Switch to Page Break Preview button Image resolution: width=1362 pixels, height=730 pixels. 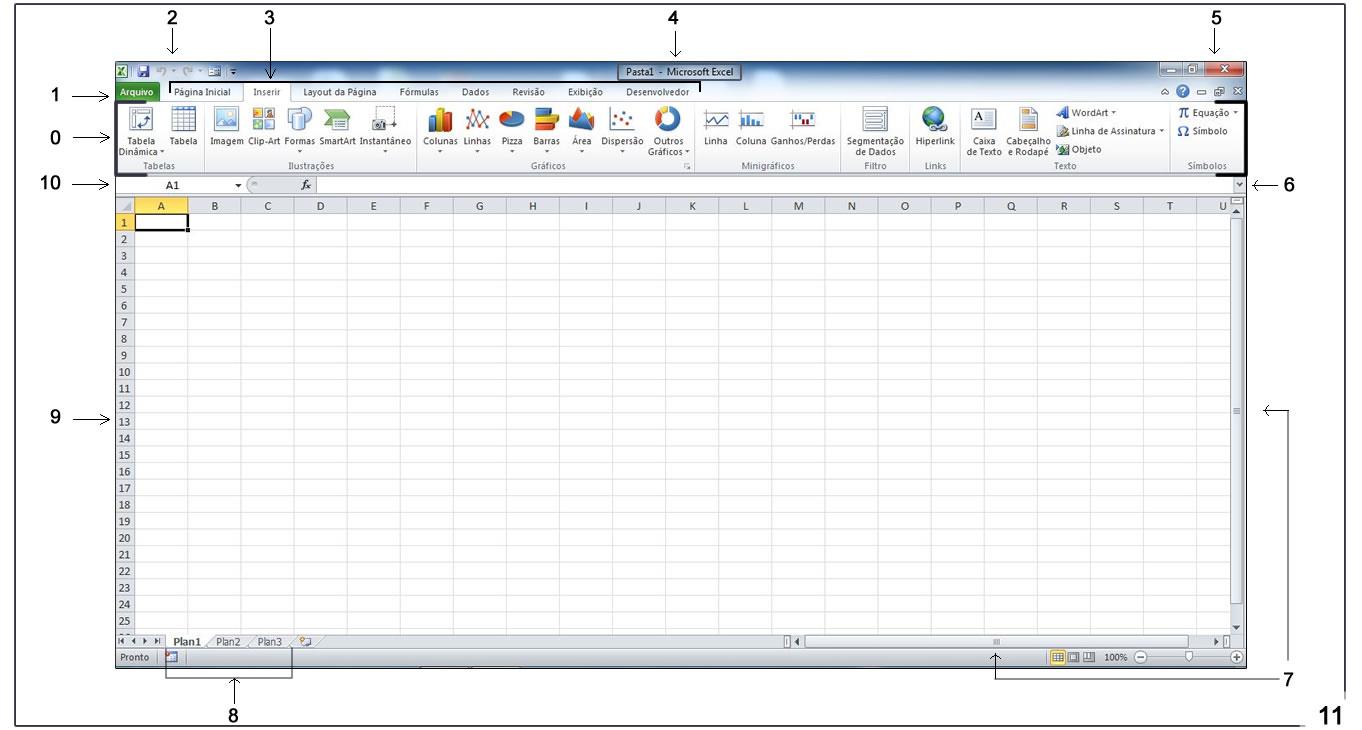(1089, 657)
